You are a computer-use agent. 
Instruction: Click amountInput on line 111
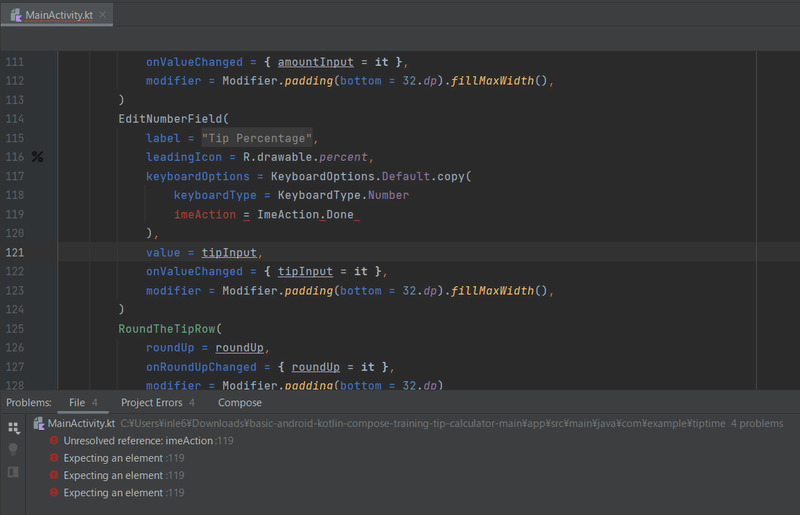pyautogui.click(x=316, y=62)
